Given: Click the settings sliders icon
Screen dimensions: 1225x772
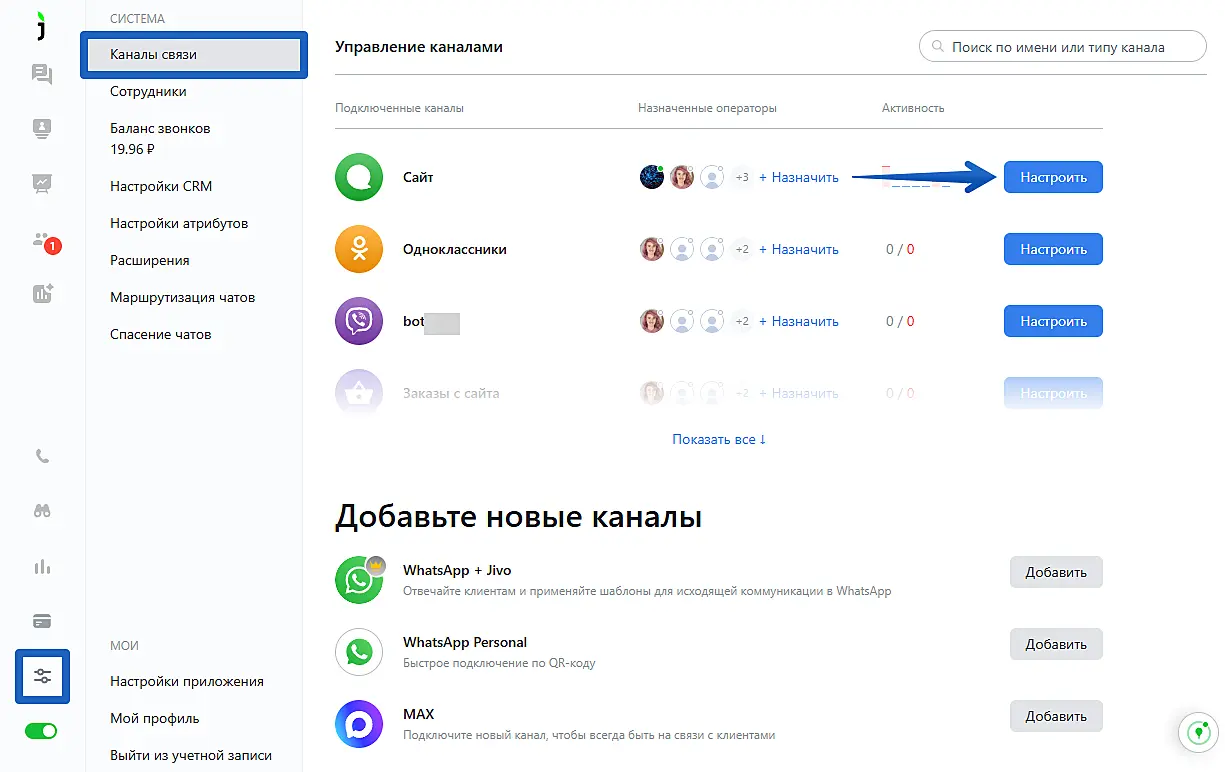Looking at the screenshot, I should 42,676.
